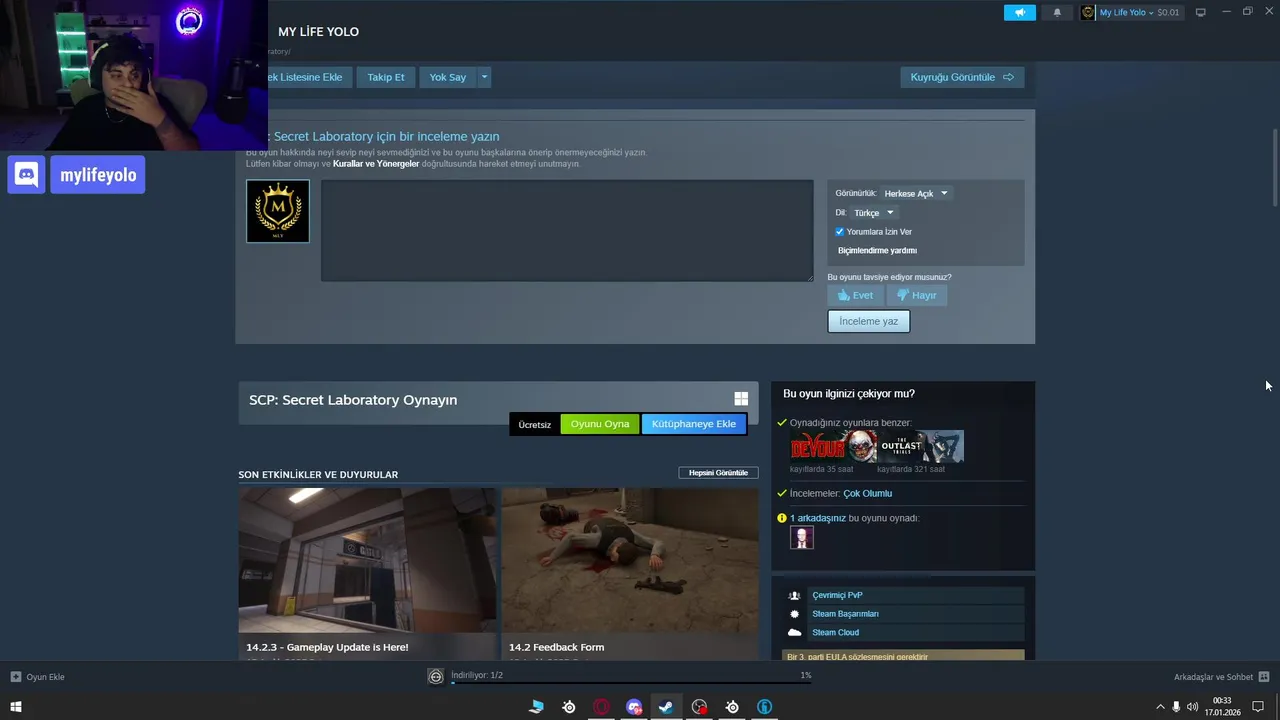Viewport: 1280px width, 720px height.
Task: Open the 14.2 Feedback Form news thumbnail
Action: [x=630, y=560]
